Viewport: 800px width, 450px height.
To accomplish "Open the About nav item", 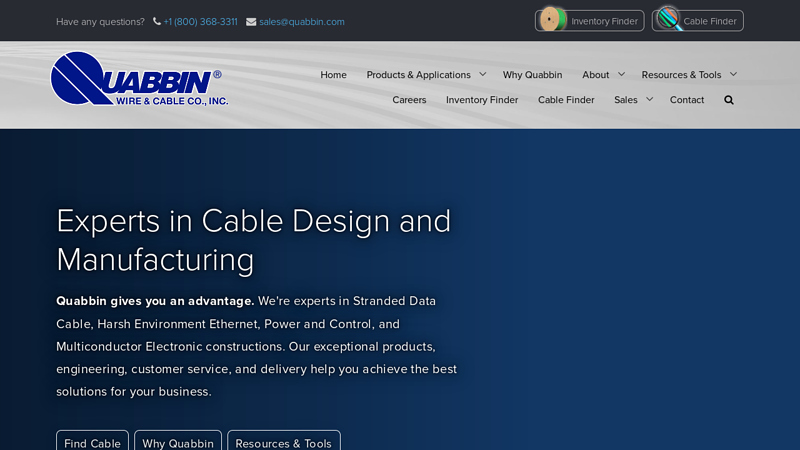I will (x=595, y=75).
